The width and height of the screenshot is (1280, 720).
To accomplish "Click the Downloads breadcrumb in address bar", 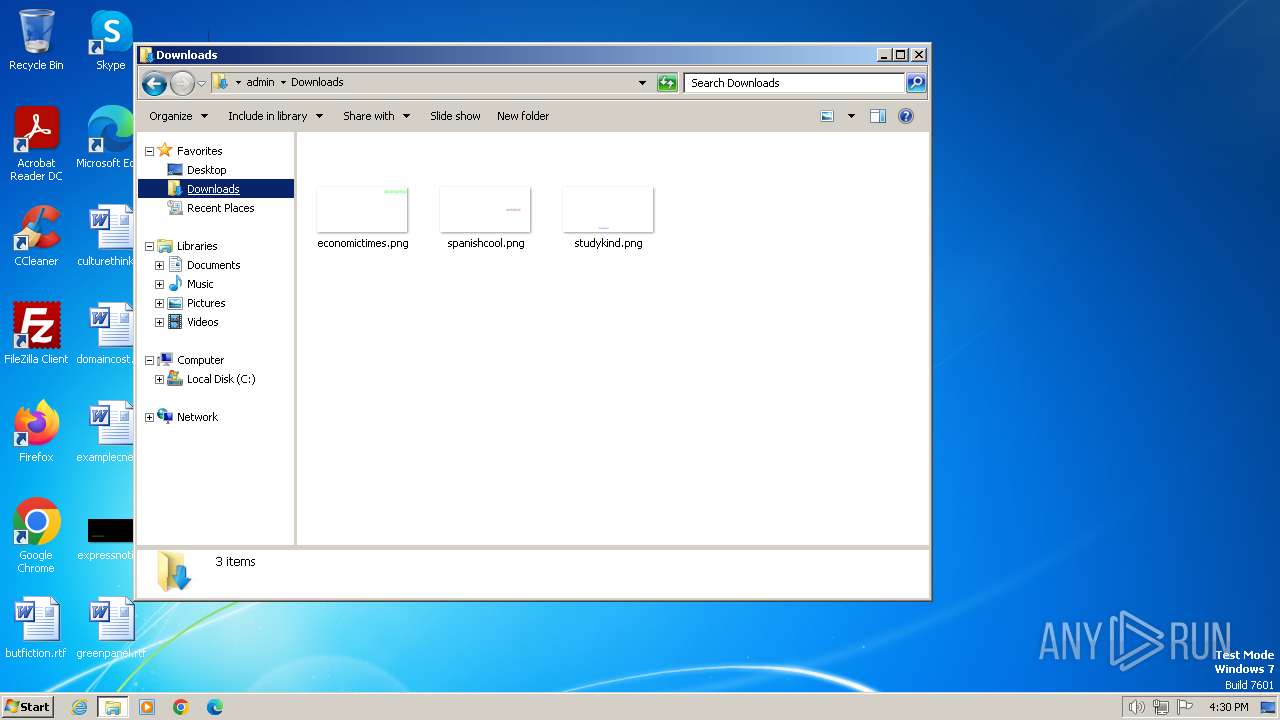I will coord(317,83).
